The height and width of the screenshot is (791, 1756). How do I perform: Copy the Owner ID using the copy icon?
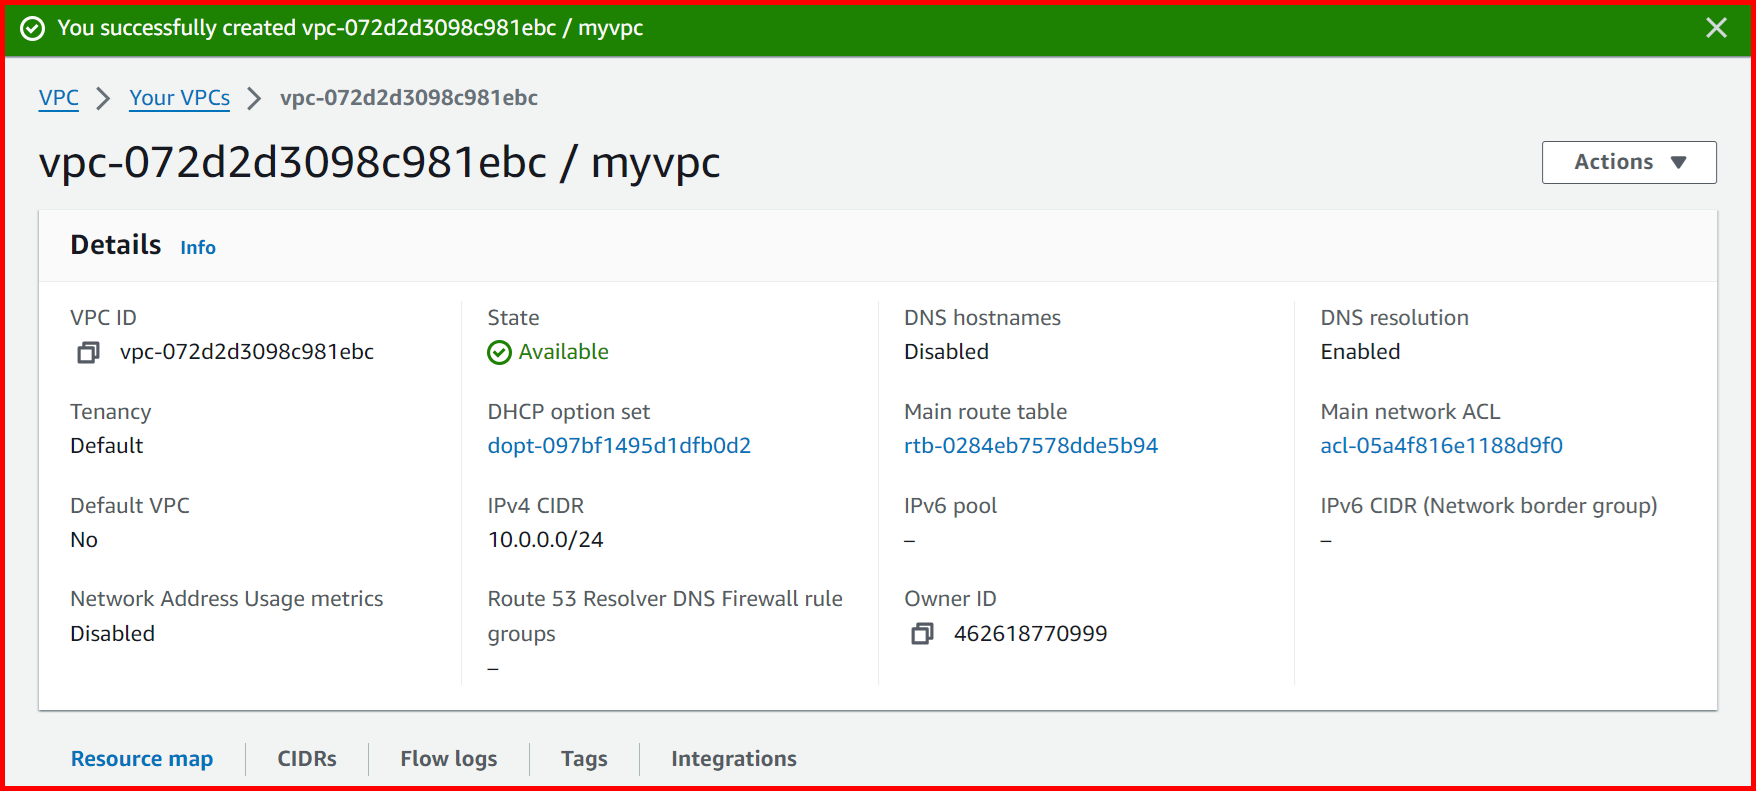(x=921, y=633)
